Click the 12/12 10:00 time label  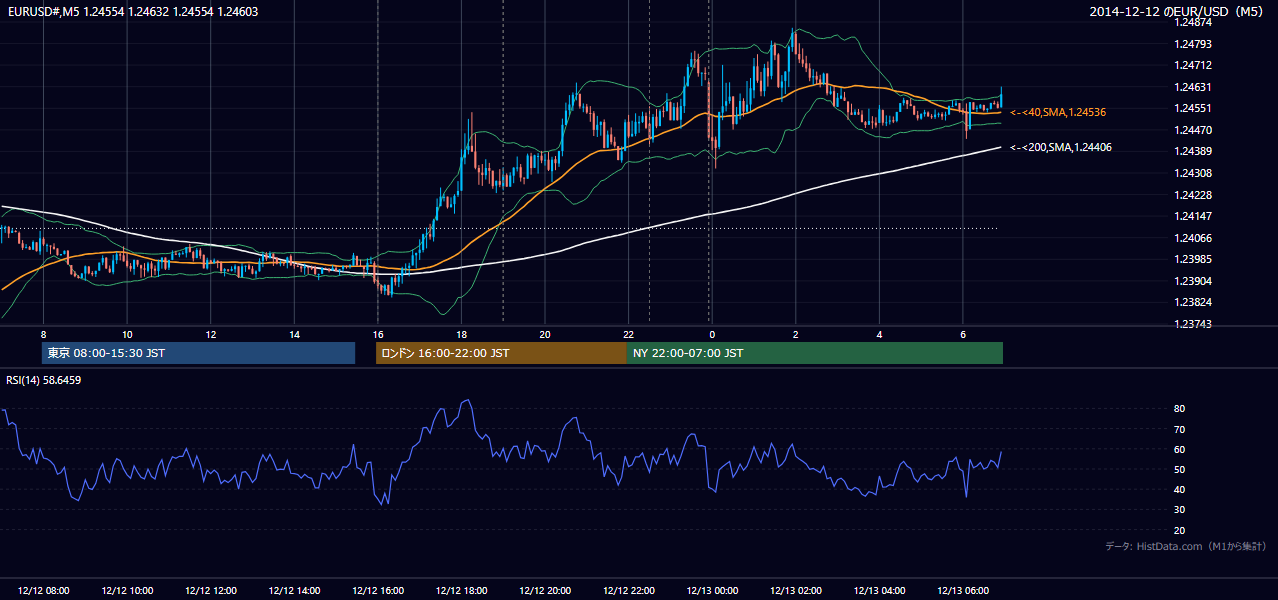point(127,591)
